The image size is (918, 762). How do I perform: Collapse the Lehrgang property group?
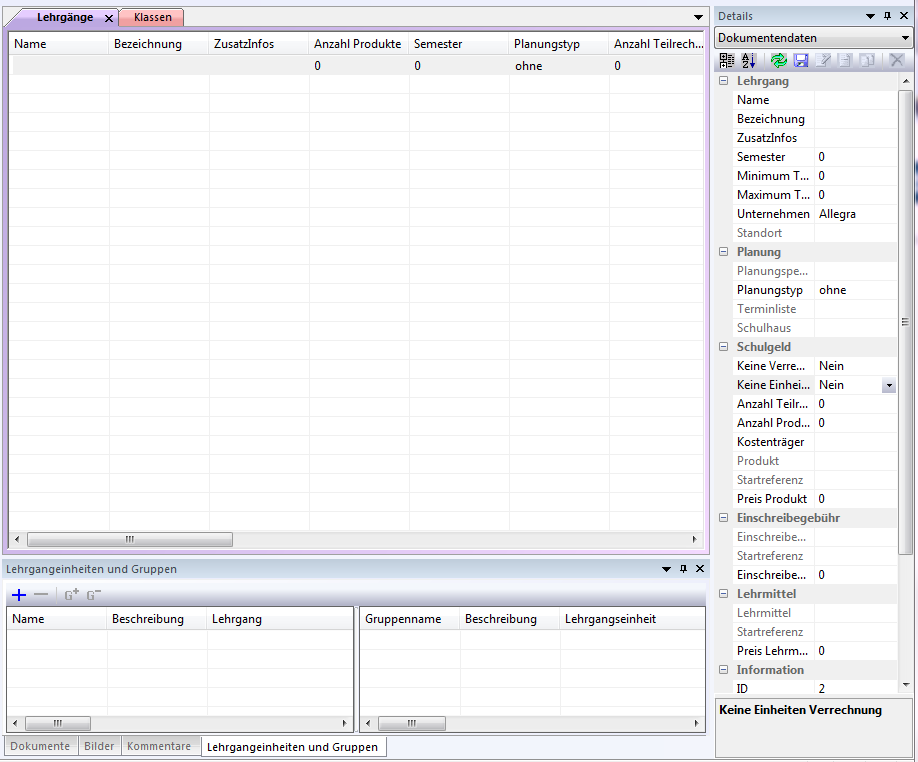[723, 81]
